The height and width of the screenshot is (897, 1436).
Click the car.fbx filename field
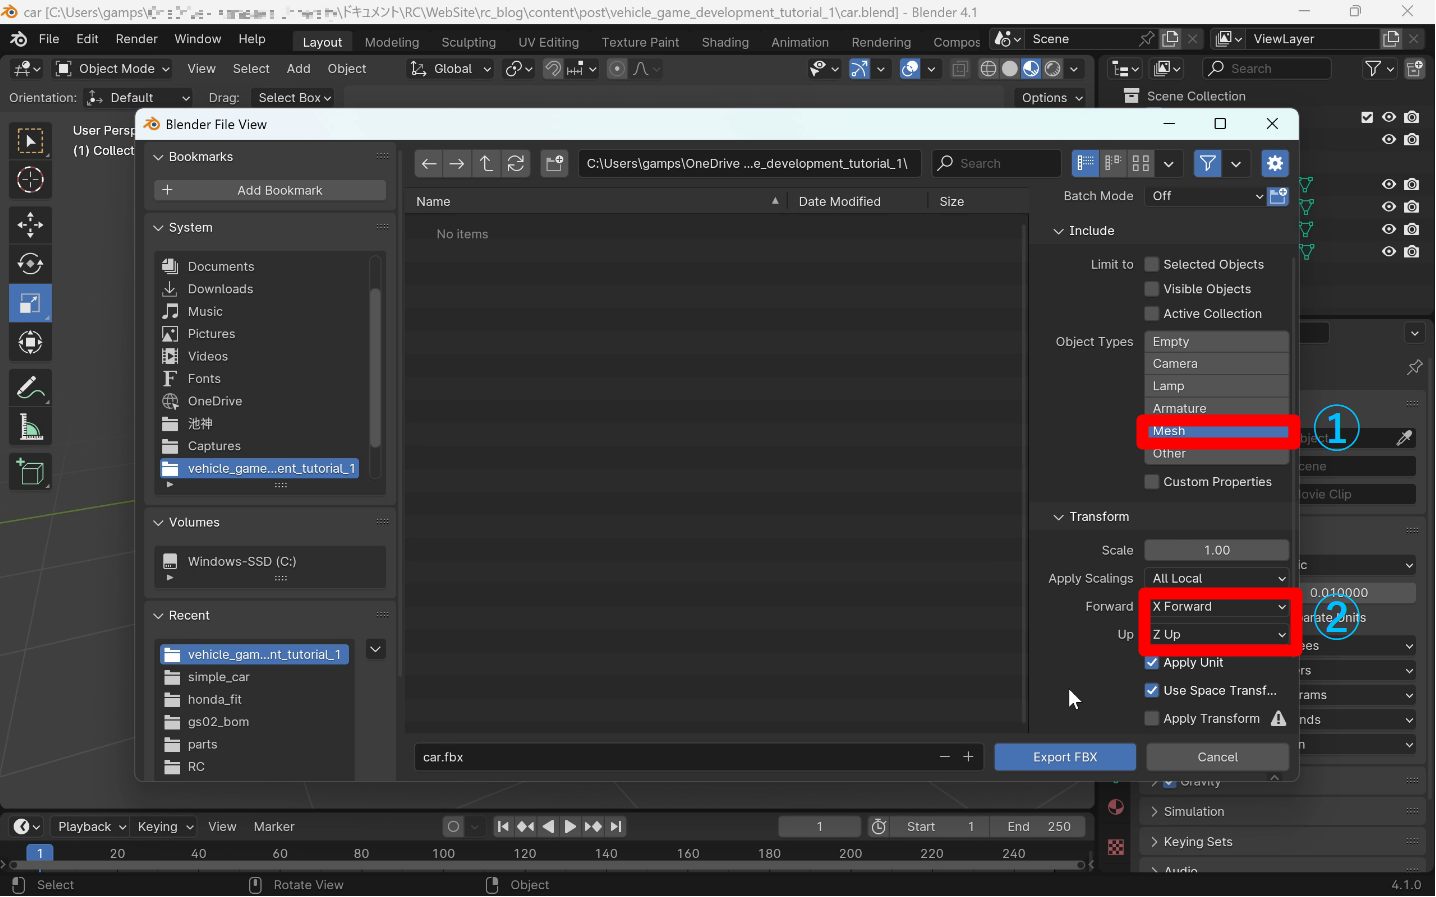(699, 757)
